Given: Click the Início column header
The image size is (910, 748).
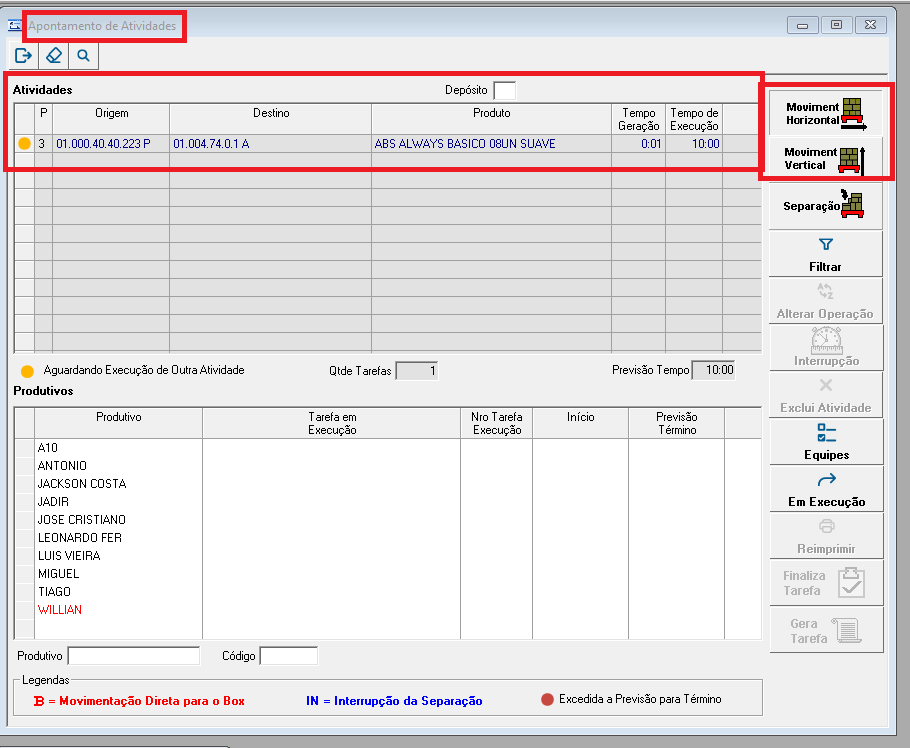Looking at the screenshot, I should [580, 423].
